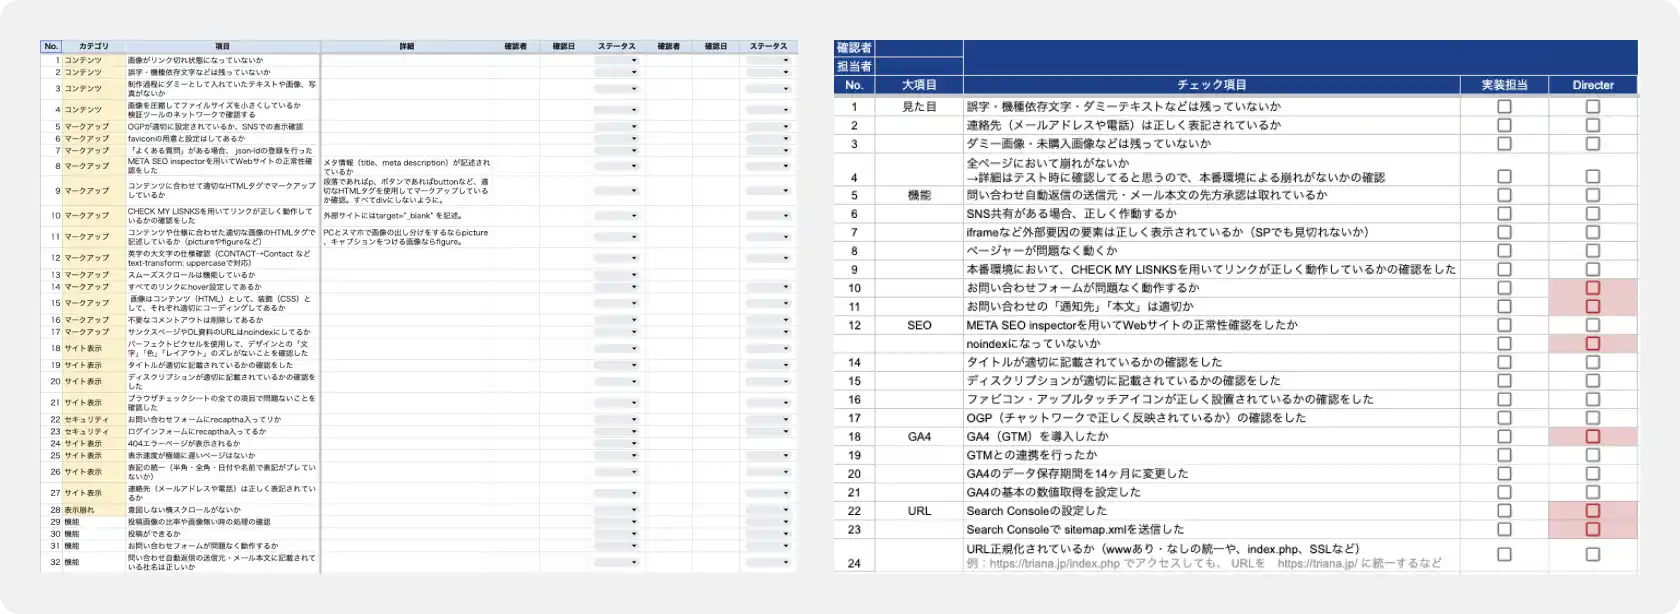Viewport: 1680px width, 614px height.
Task: Tick red Directer checkbox on noindexになっていないか row
Action: pyautogui.click(x=1592, y=343)
